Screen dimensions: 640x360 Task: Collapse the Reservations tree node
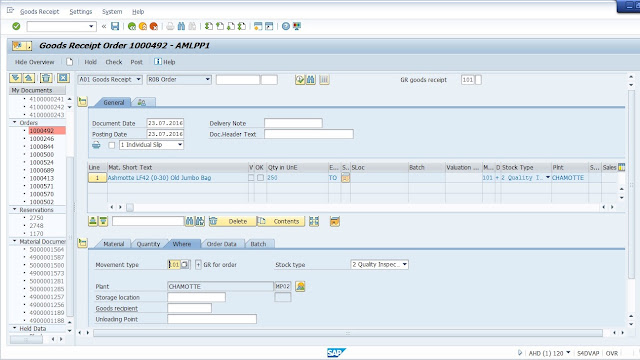coord(15,209)
